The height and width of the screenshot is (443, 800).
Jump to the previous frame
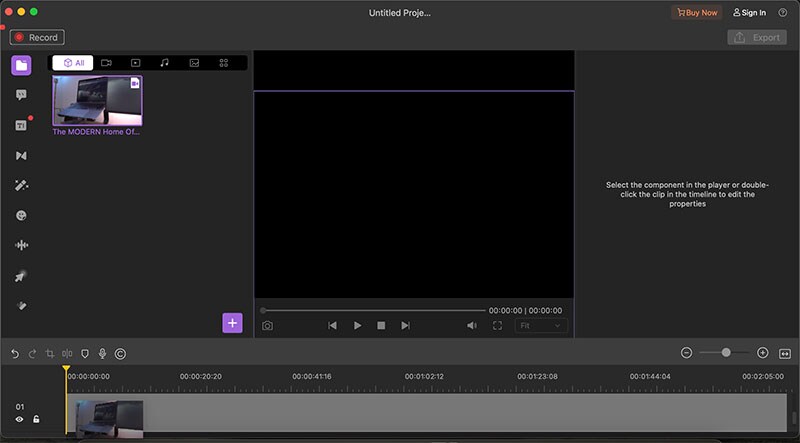(x=332, y=326)
